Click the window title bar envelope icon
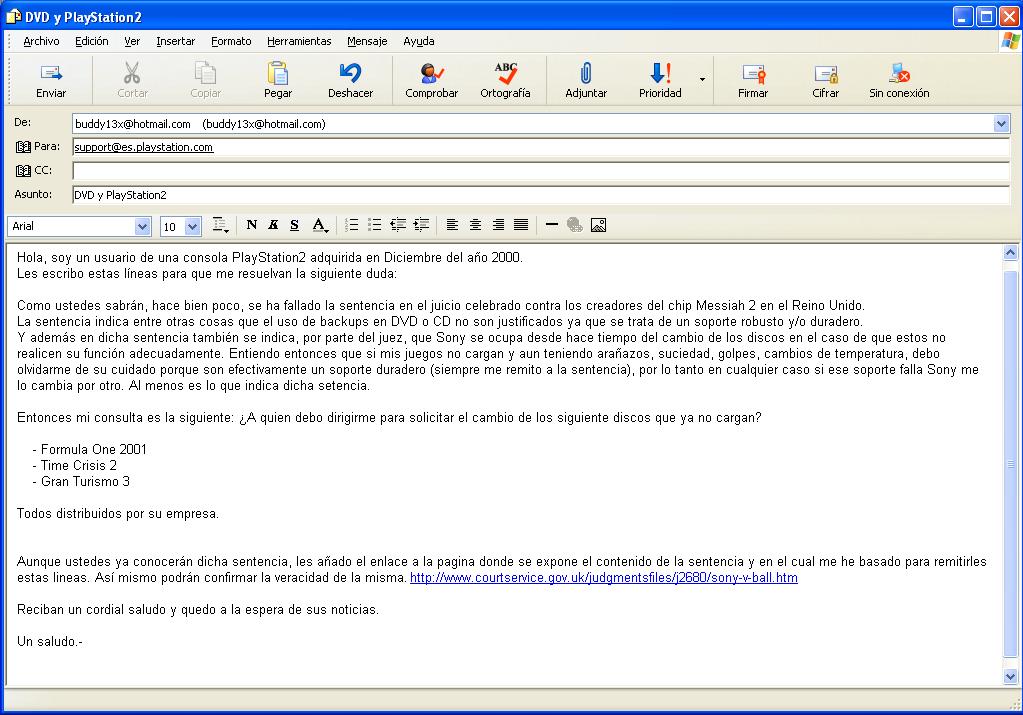 (13, 16)
